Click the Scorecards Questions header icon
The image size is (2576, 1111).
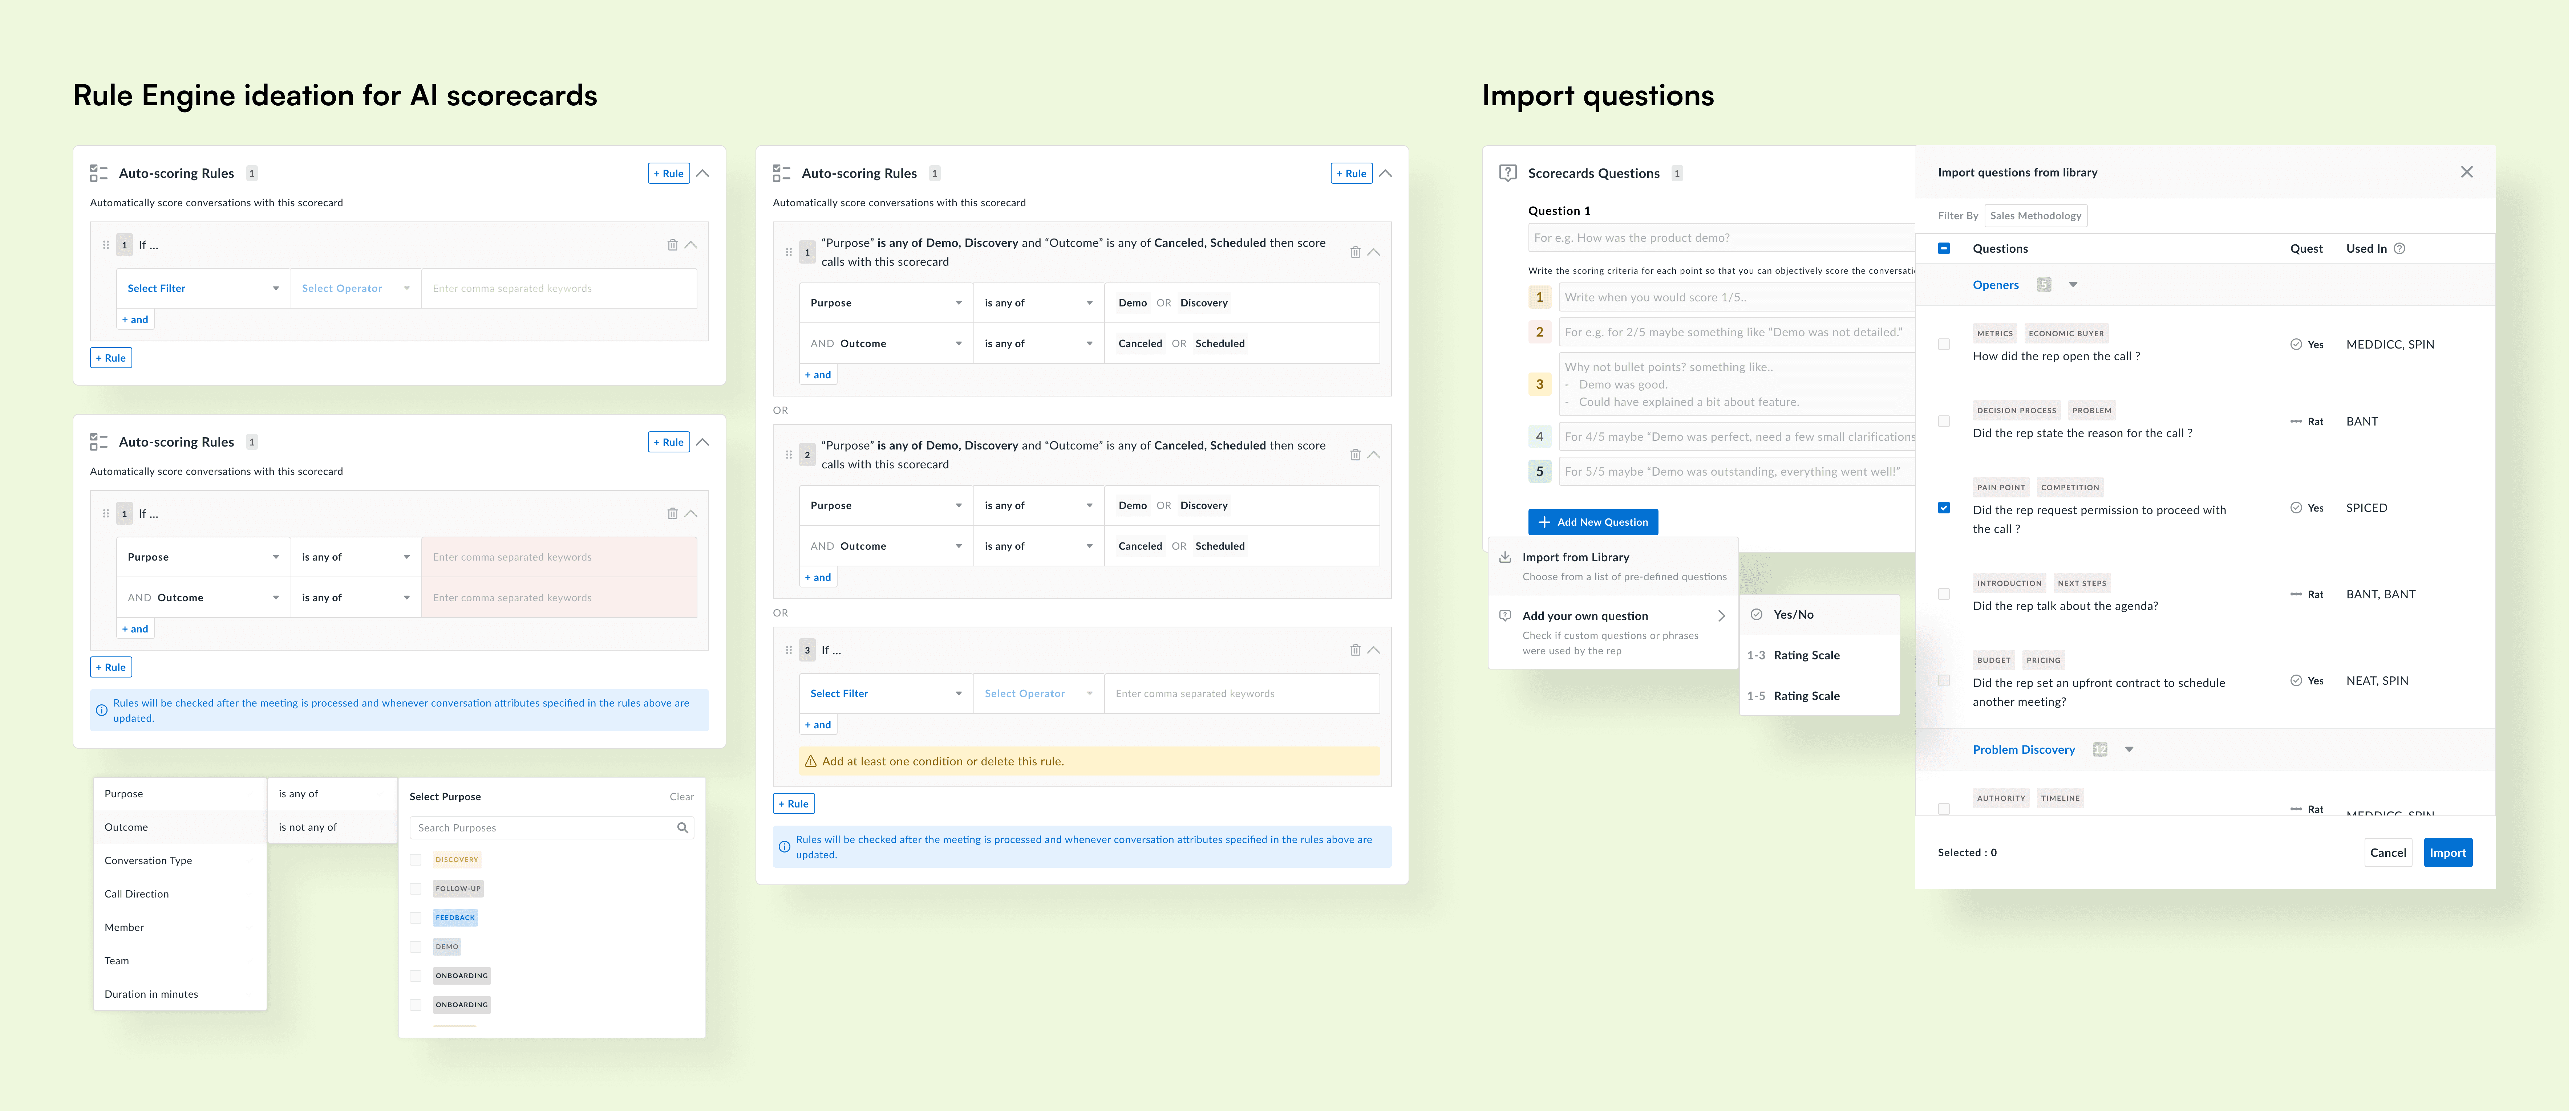(1508, 173)
